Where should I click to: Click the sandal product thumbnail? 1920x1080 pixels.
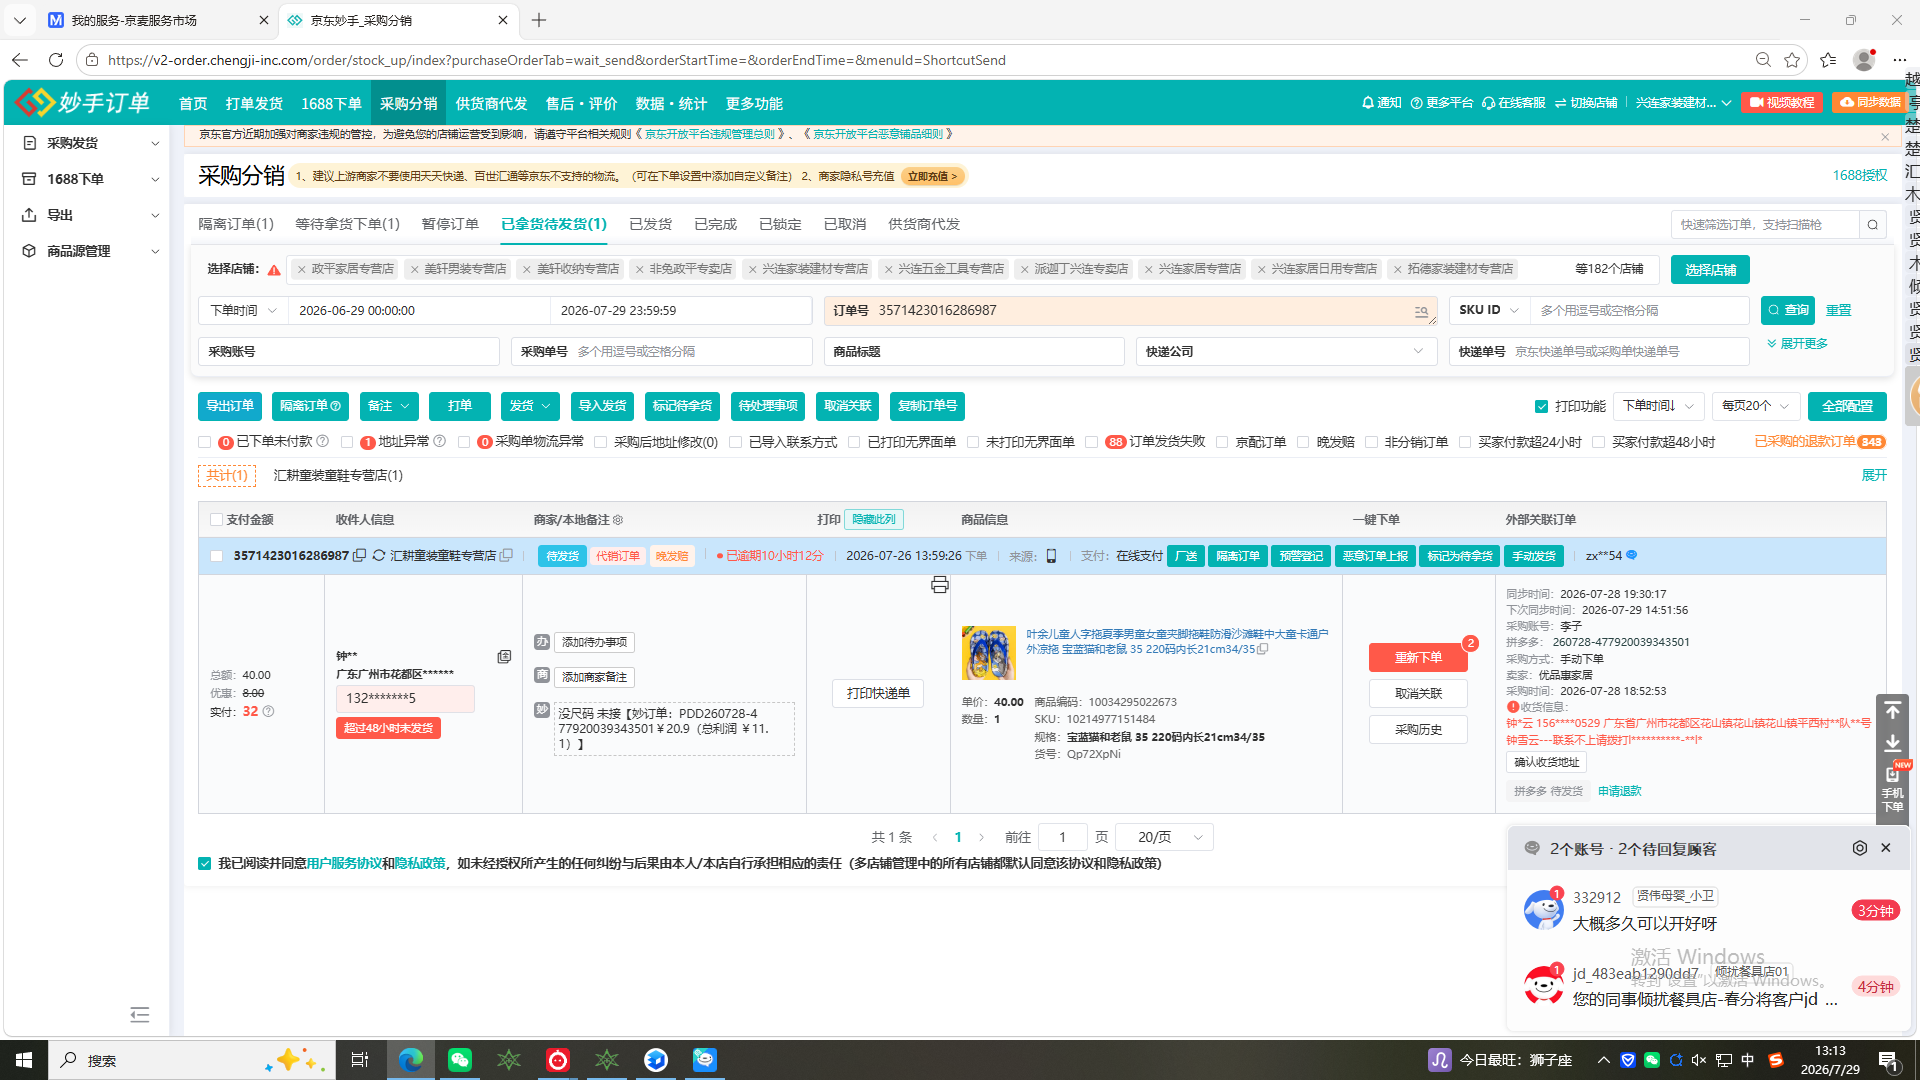click(x=988, y=653)
